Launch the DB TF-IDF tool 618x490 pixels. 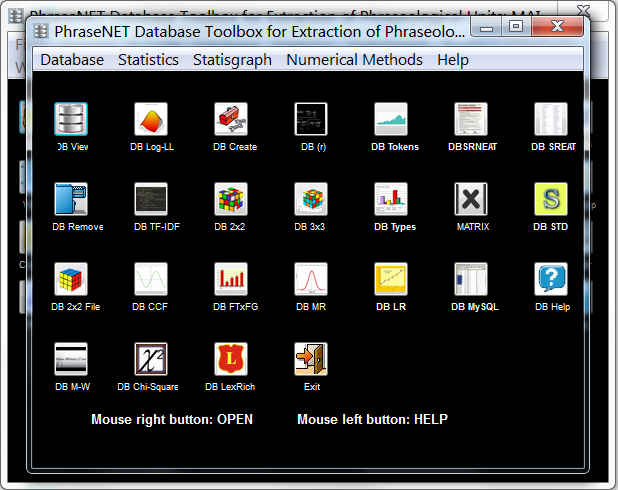pyautogui.click(x=151, y=199)
